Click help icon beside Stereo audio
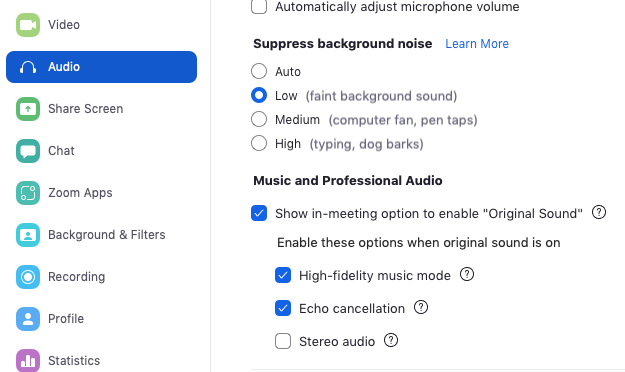Viewport: 625px width, 372px height. tap(391, 341)
